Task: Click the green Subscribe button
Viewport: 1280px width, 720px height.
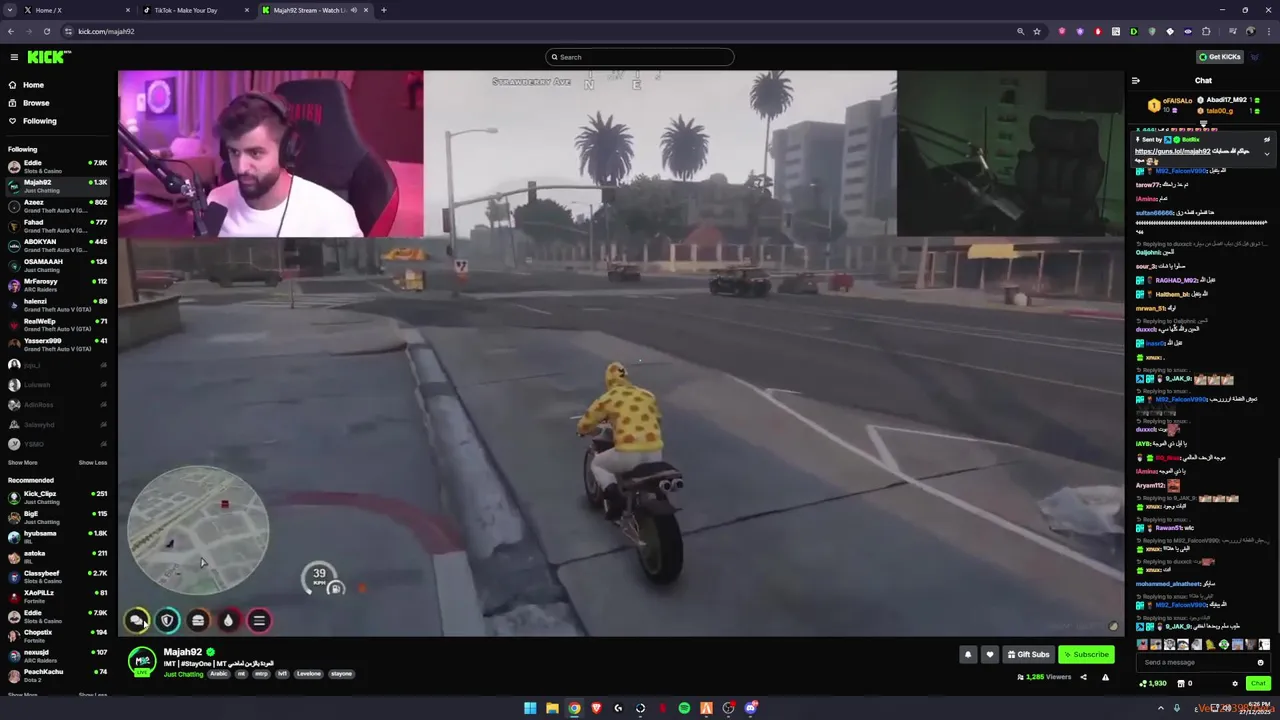Action: coord(1086,655)
